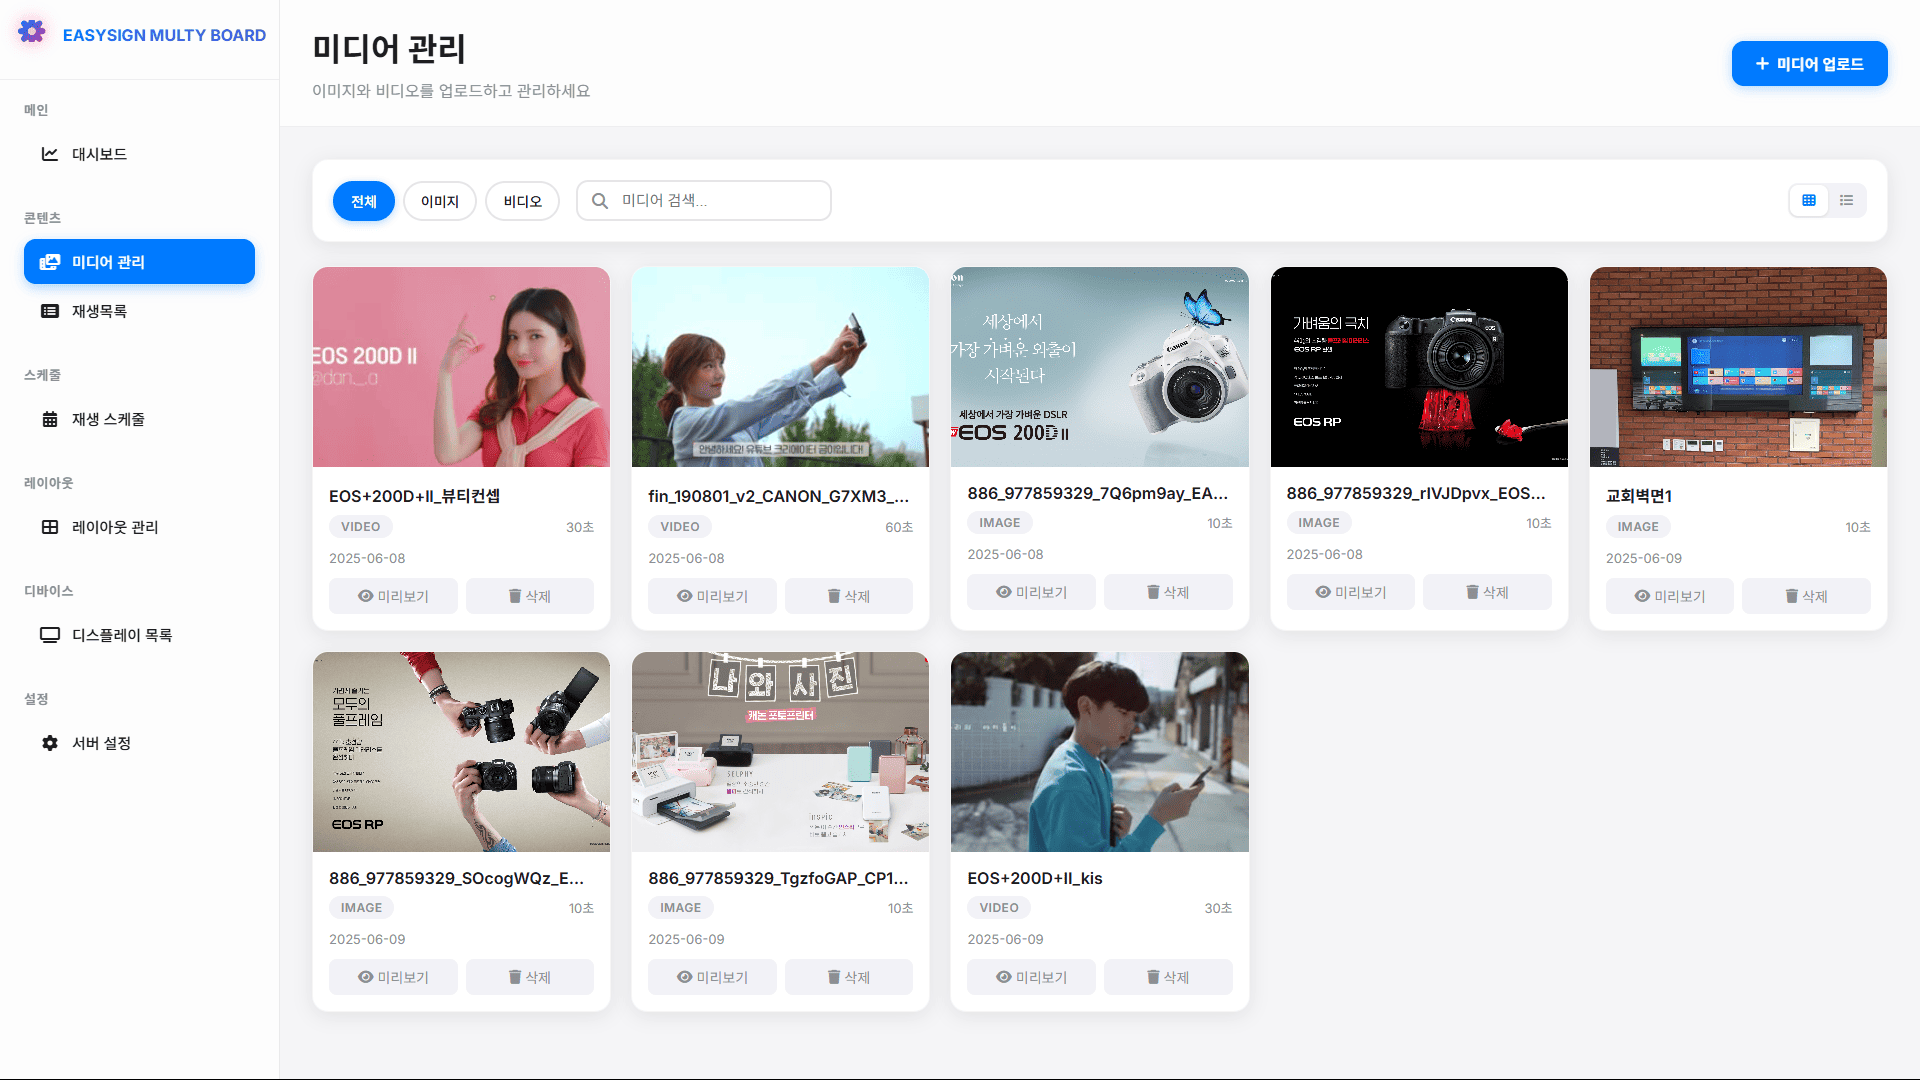1920x1080 pixels.
Task: Open 레이아웃 관리 sidebar item
Action: (x=114, y=527)
